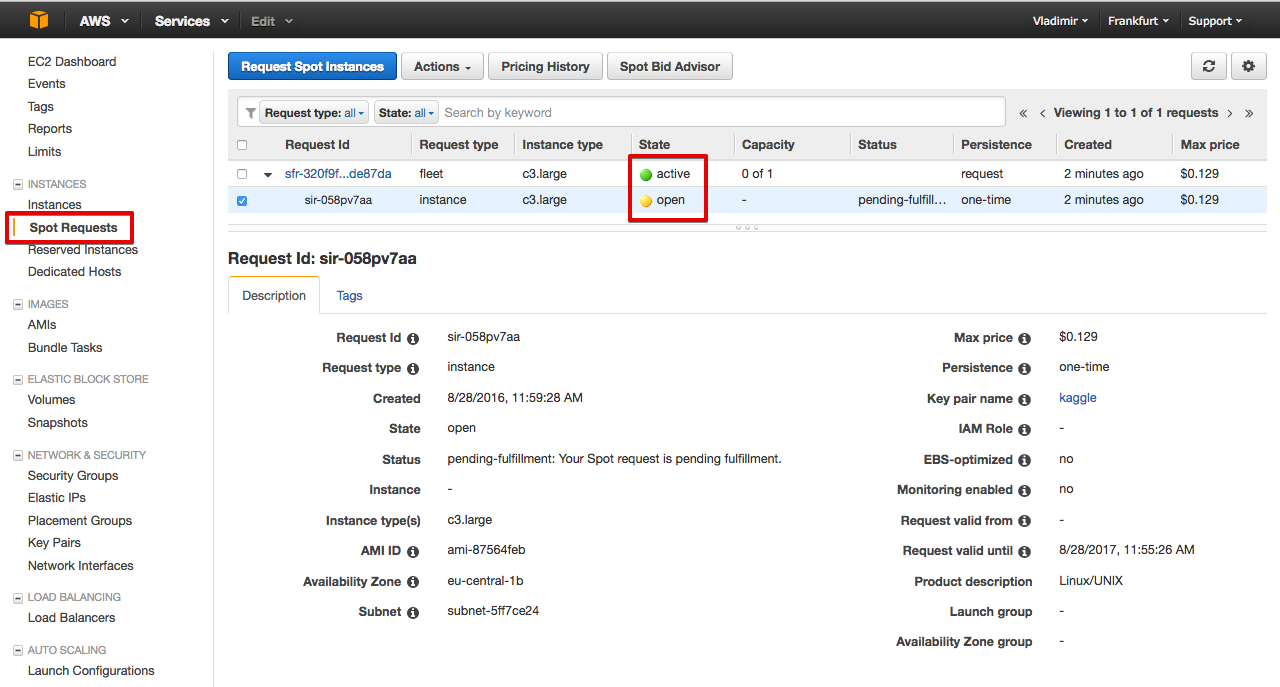
Task: Go to next page of requests
Action: 1230,113
